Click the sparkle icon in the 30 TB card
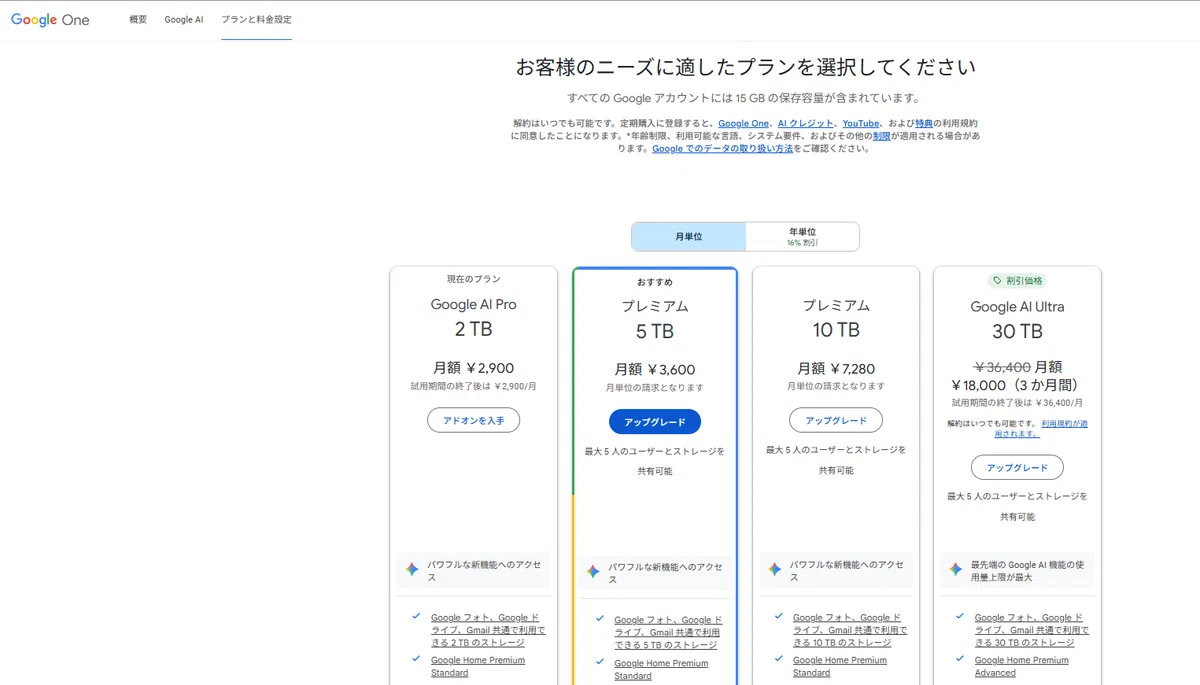 (x=956, y=569)
